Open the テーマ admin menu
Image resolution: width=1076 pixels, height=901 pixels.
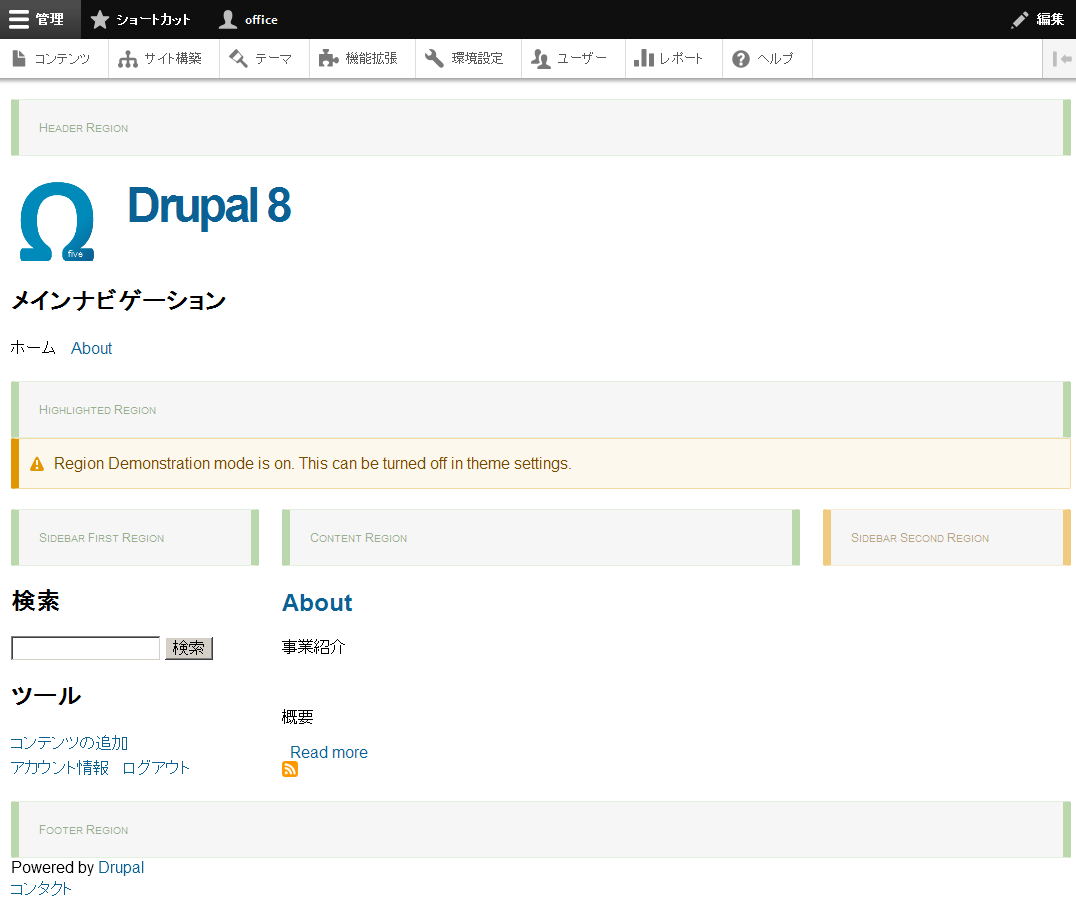(265, 59)
